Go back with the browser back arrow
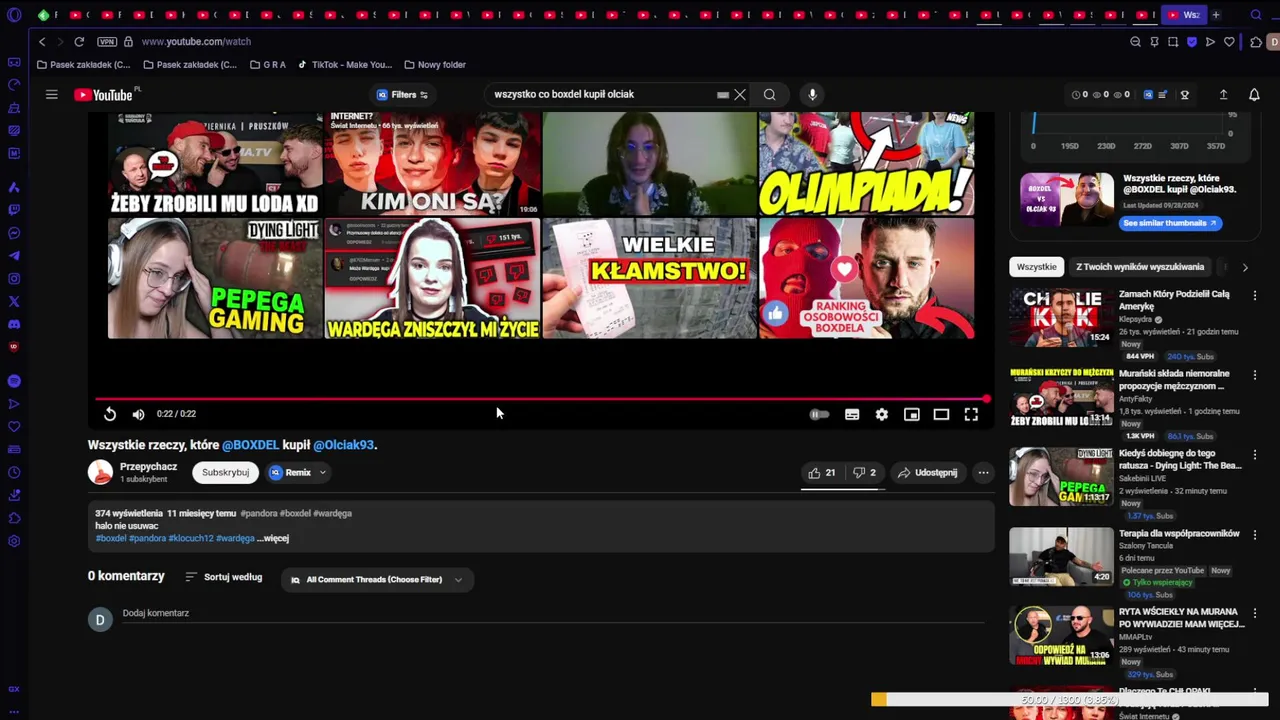This screenshot has width=1280, height=720. click(x=41, y=42)
